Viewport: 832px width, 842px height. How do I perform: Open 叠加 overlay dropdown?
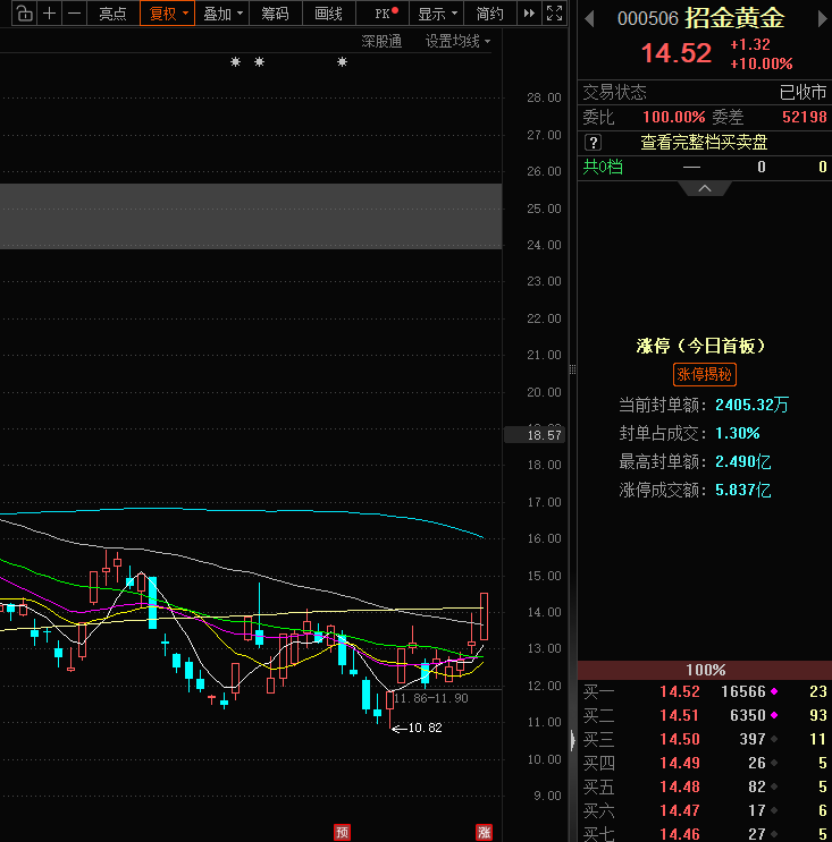222,13
